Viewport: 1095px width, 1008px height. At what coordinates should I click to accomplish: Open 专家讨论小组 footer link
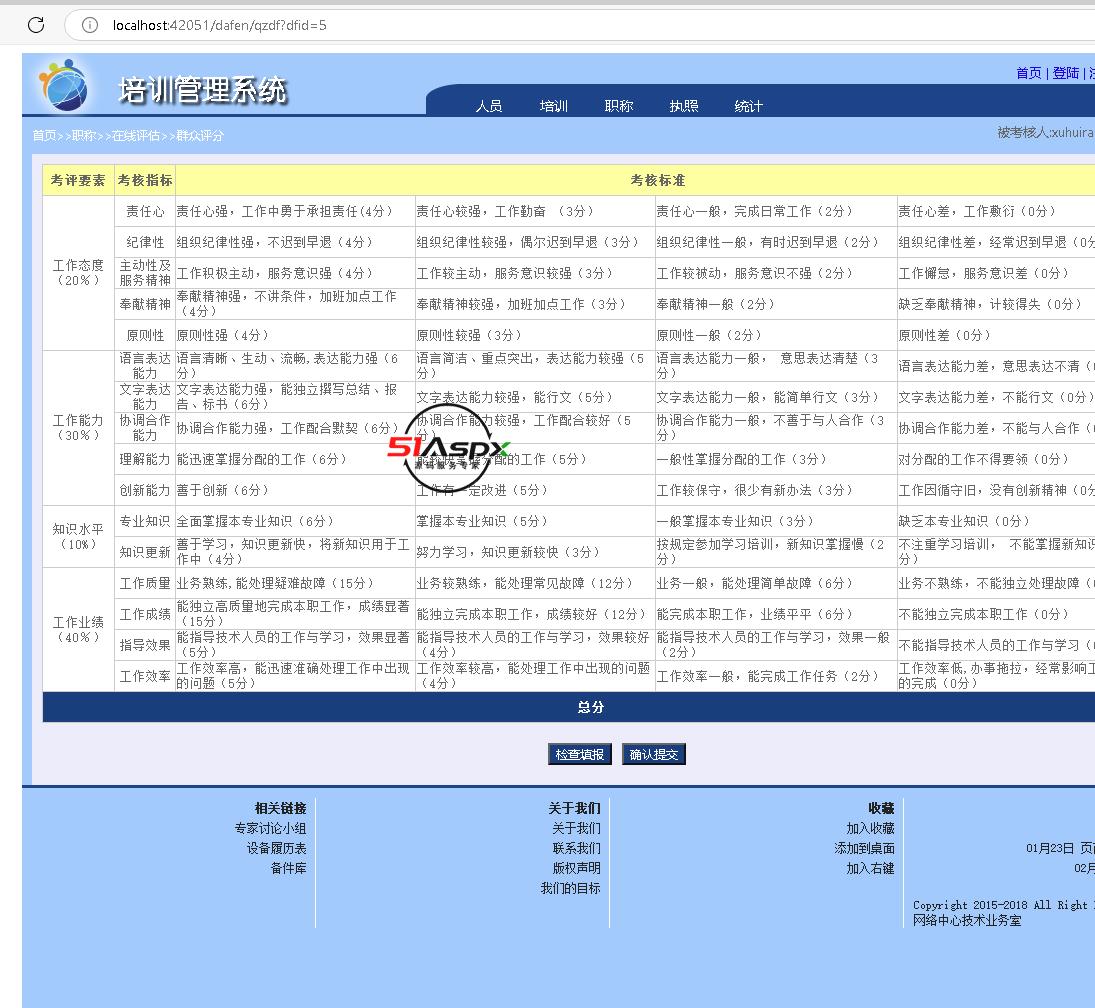point(270,828)
